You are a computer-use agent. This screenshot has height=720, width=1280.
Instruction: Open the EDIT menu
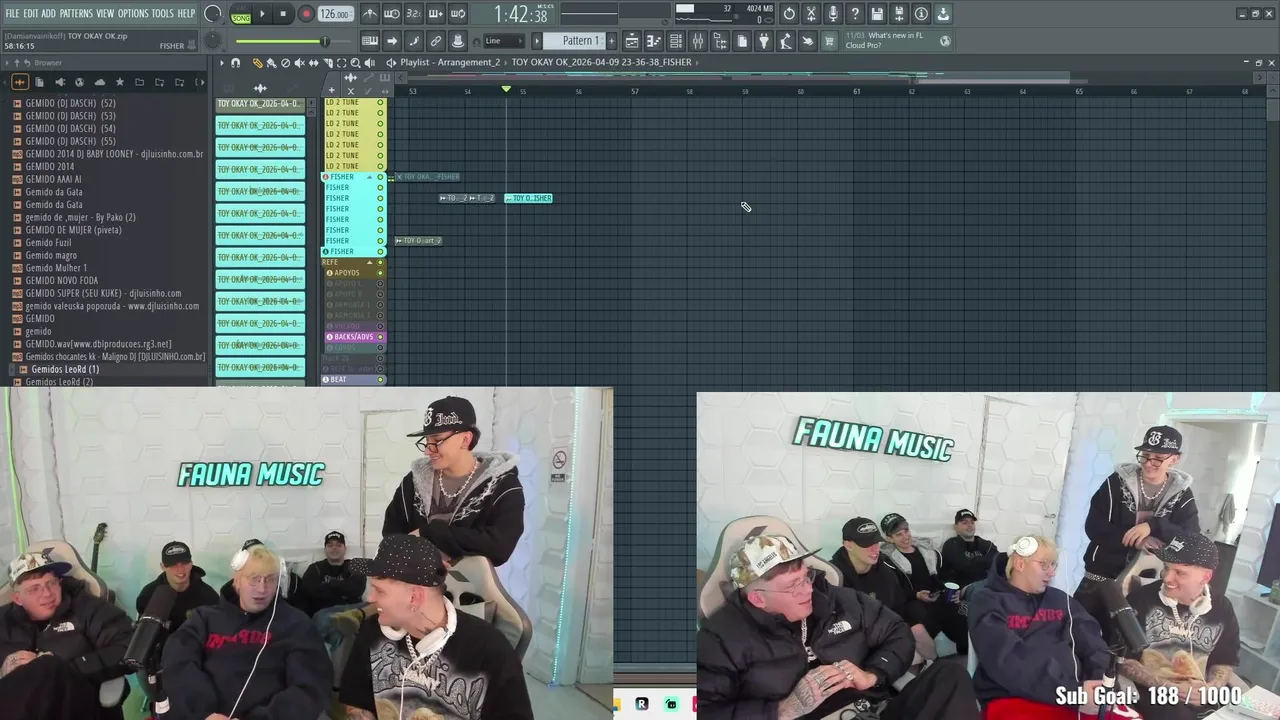[x=31, y=13]
